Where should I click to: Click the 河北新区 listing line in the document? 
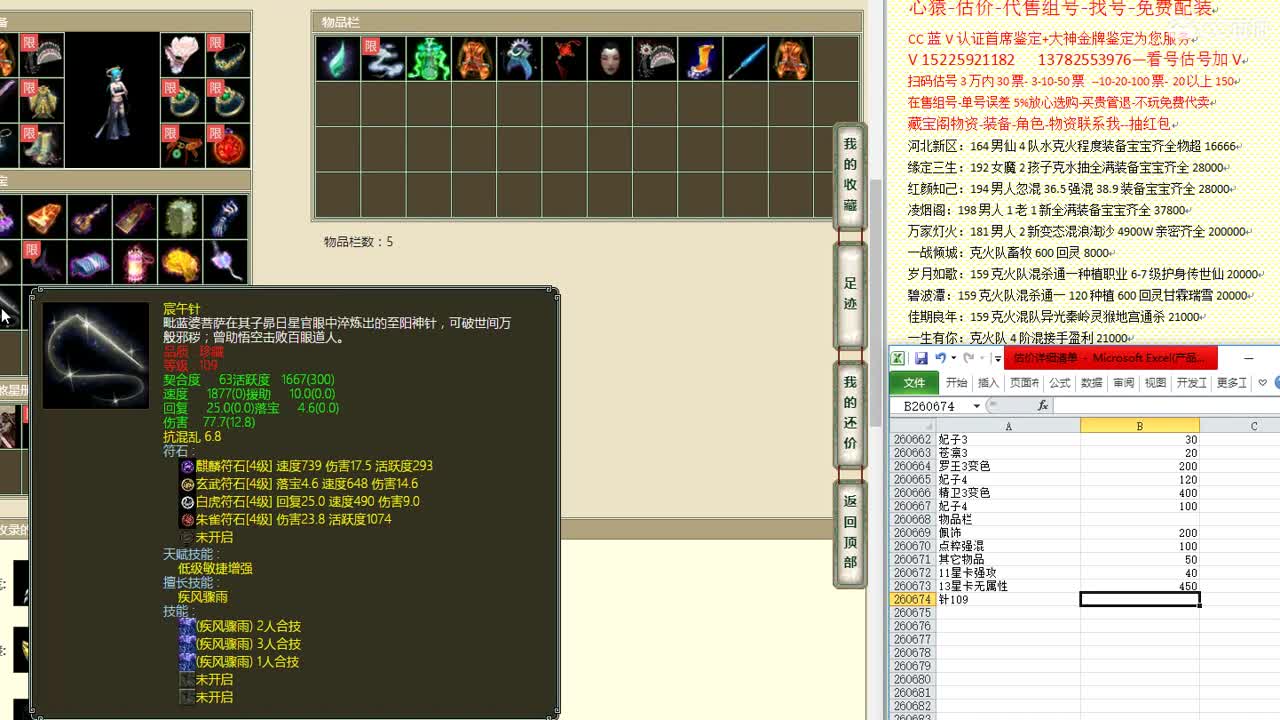pyautogui.click(x=1073, y=146)
